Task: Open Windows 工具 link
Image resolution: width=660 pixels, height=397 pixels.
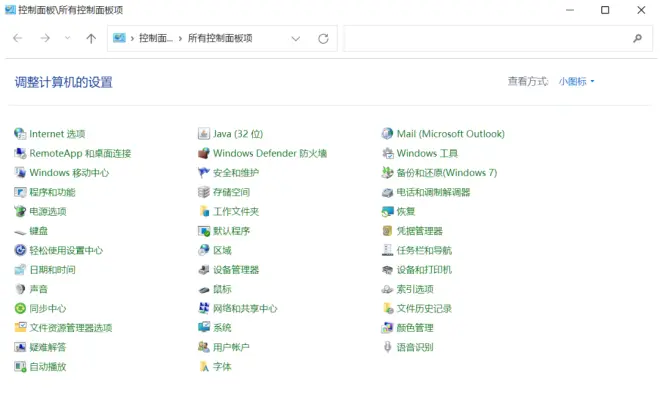Action: coord(427,153)
